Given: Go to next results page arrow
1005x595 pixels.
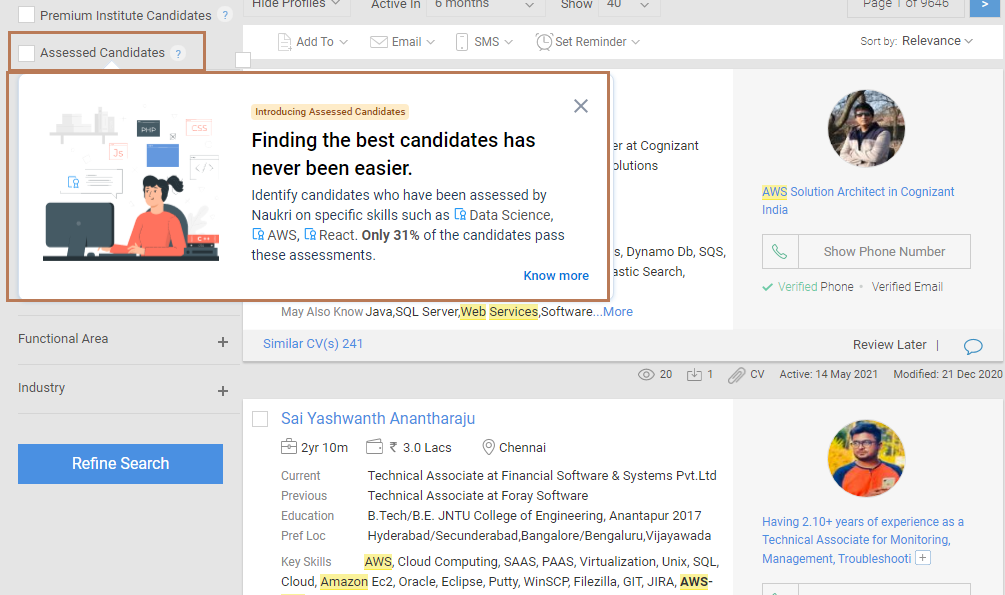Looking at the screenshot, I should point(984,6).
